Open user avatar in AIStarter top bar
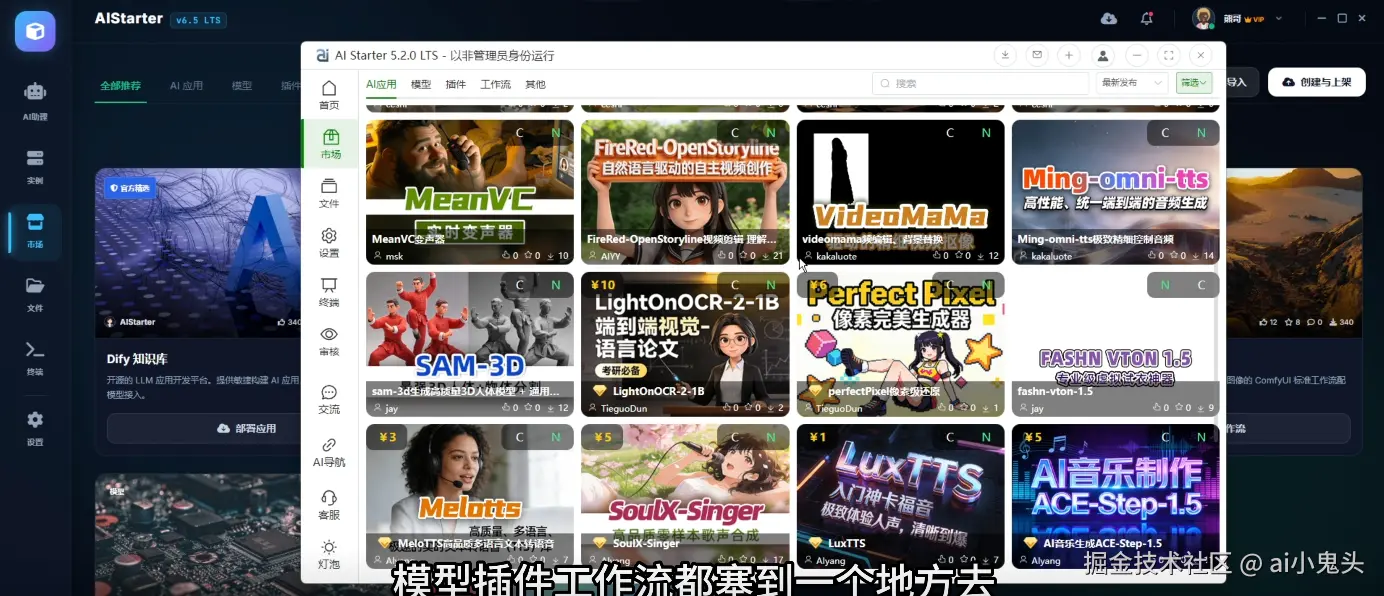This screenshot has height=596, width=1384. [1203, 18]
